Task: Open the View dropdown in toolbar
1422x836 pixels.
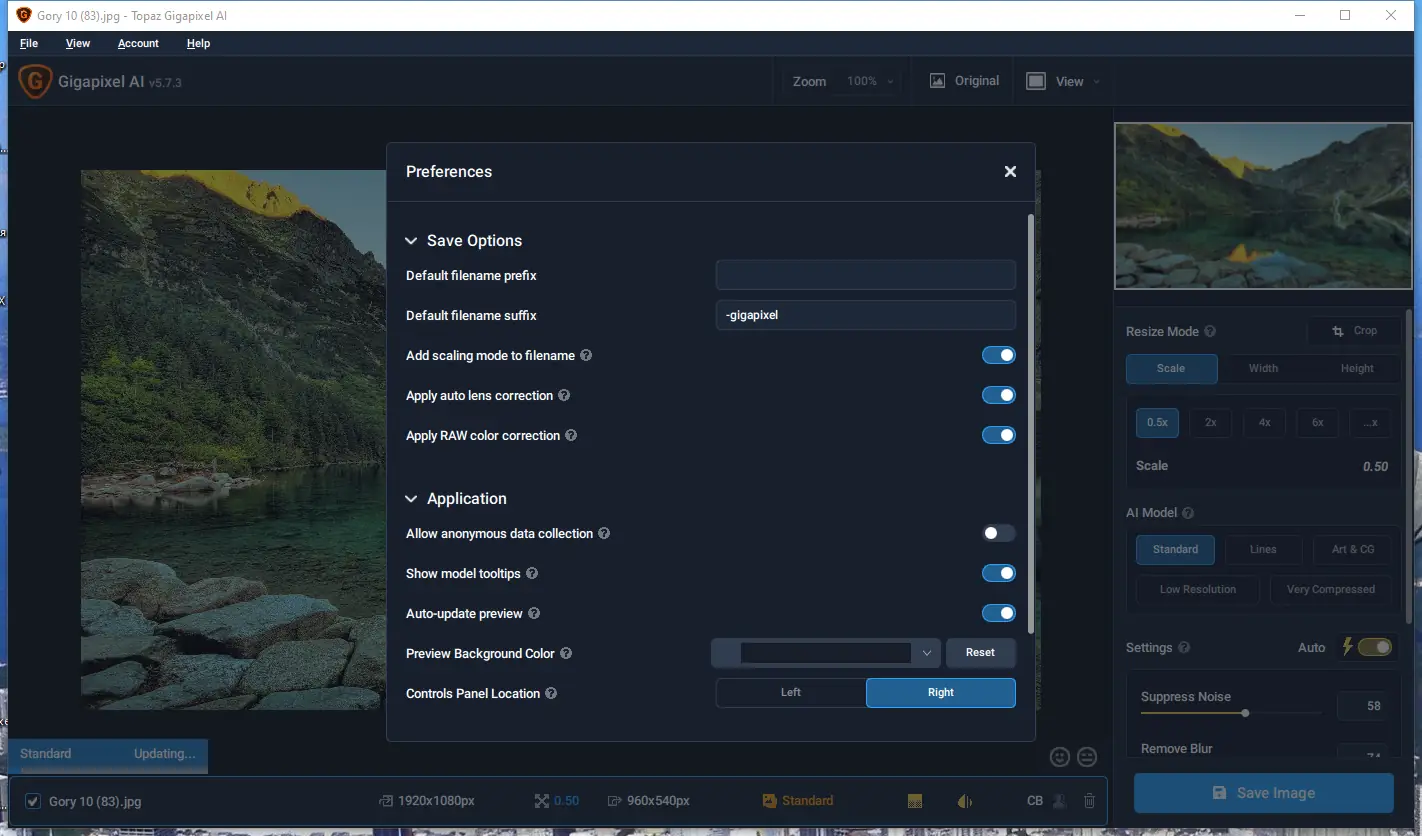Action: pos(1065,81)
